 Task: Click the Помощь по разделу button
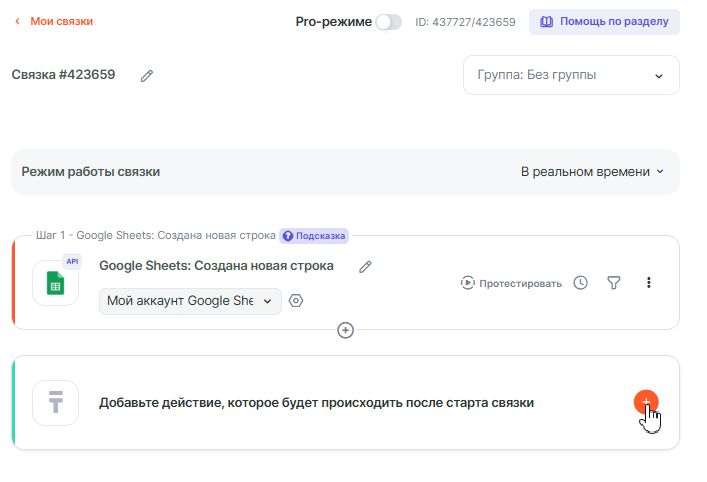(604, 21)
